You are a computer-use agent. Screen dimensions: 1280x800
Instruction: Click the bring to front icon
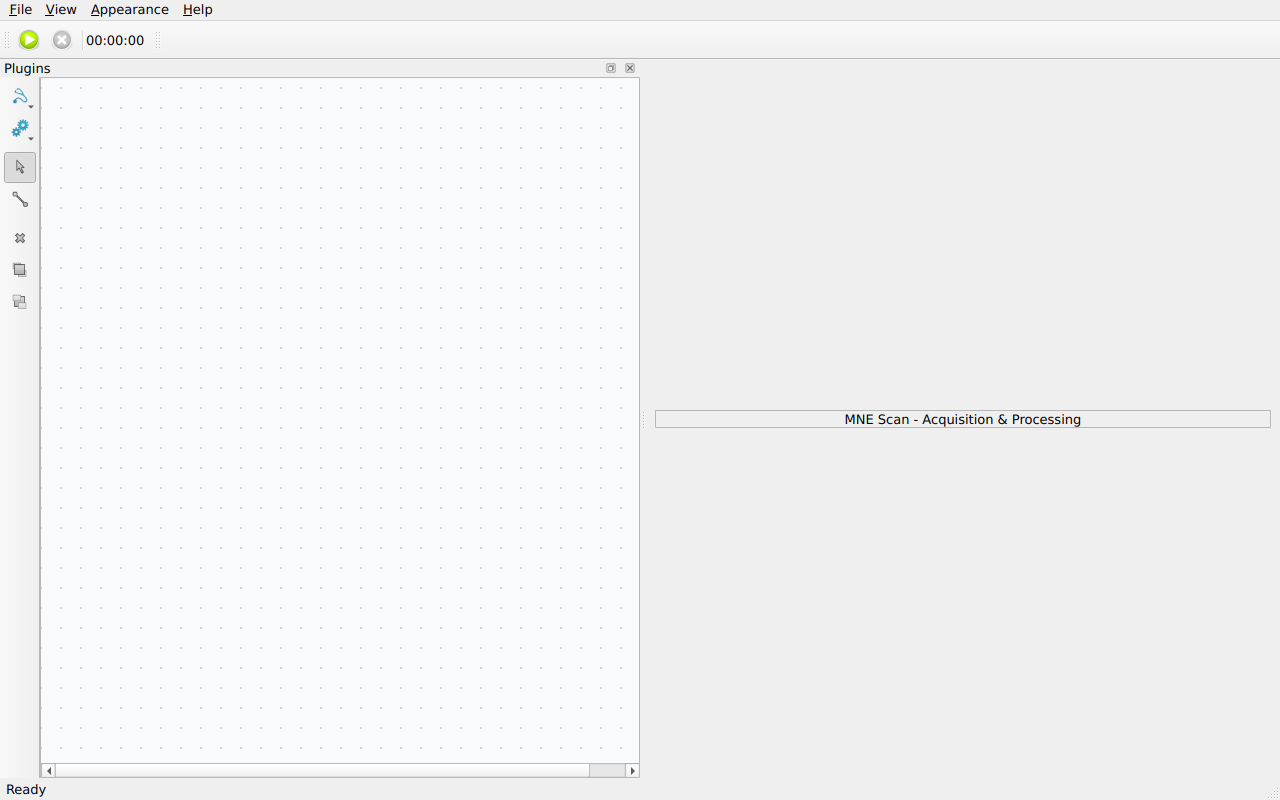pos(20,270)
